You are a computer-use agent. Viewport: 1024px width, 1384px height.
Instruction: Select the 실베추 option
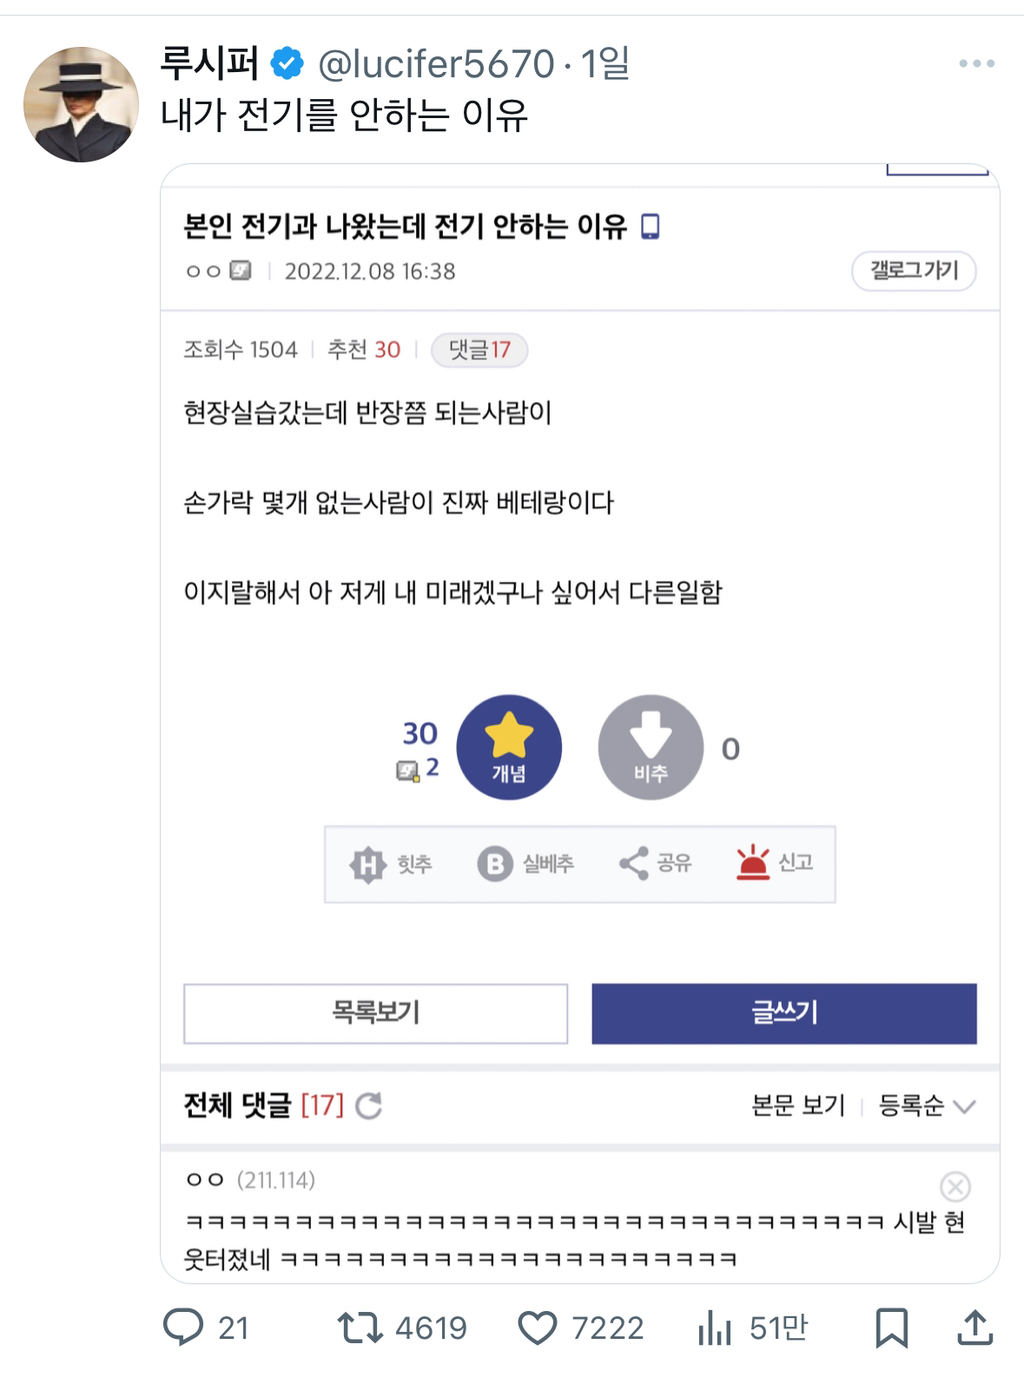pyautogui.click(x=526, y=863)
